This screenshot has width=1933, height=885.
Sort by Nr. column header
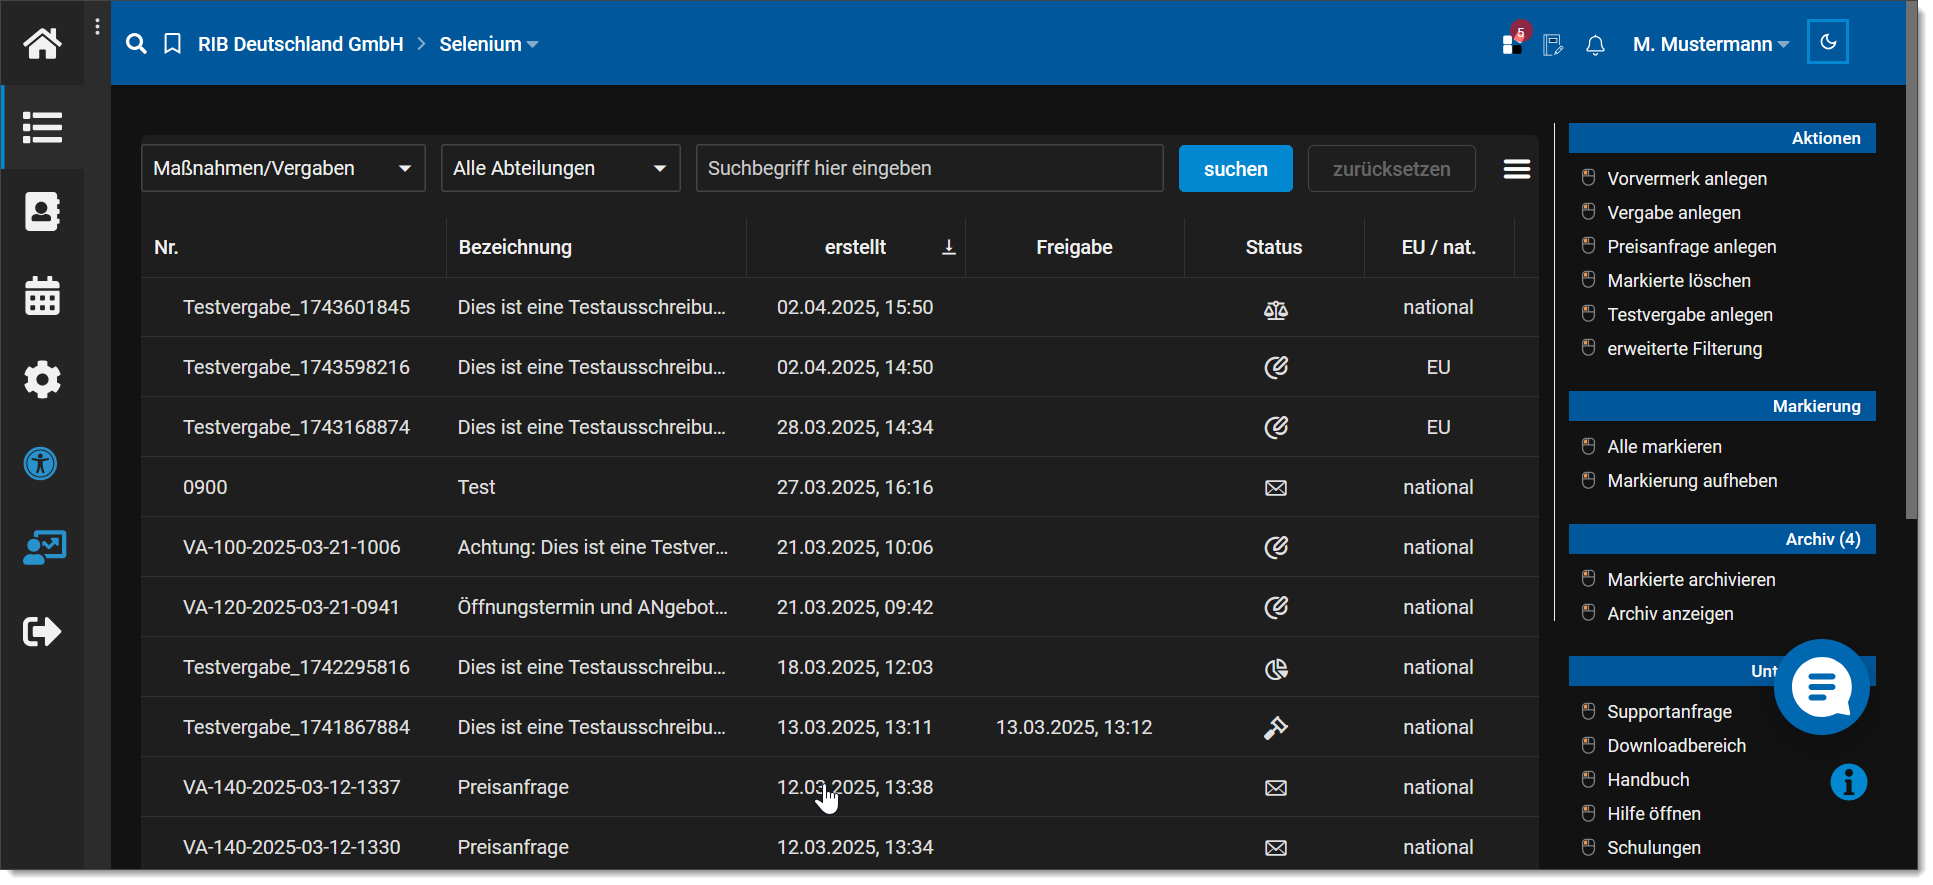pyautogui.click(x=166, y=247)
